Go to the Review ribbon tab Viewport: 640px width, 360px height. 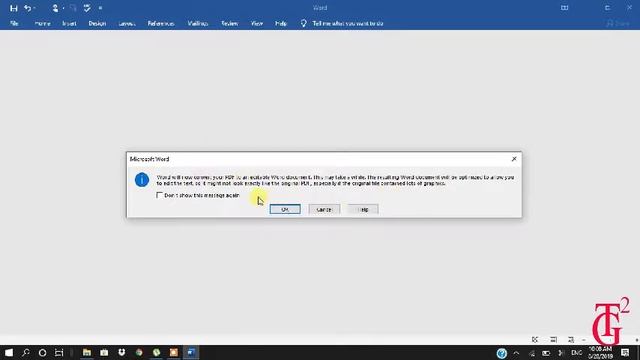pyautogui.click(x=229, y=24)
